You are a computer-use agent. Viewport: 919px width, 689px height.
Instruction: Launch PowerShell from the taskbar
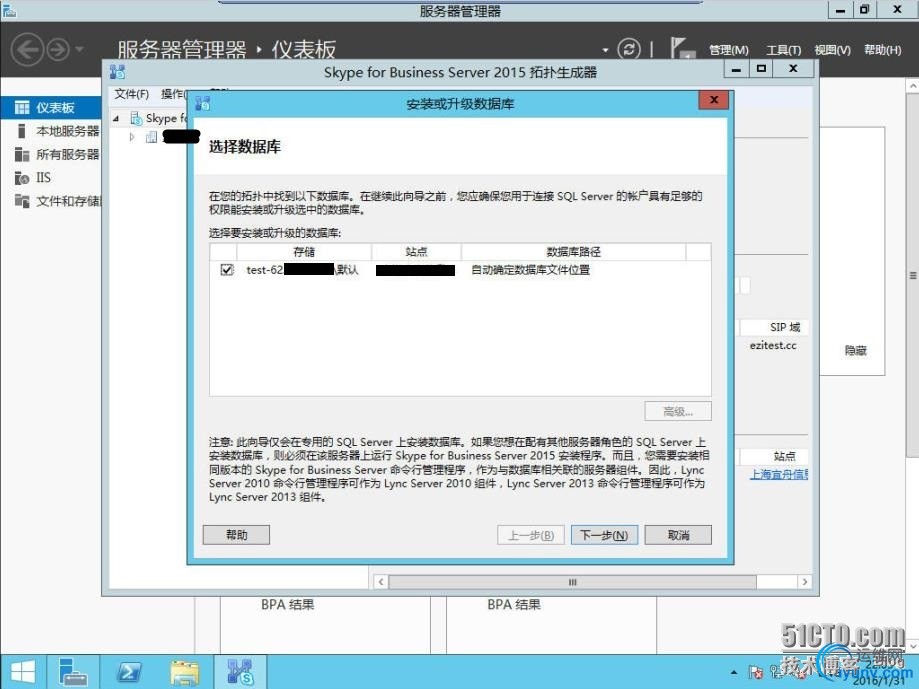pyautogui.click(x=128, y=672)
